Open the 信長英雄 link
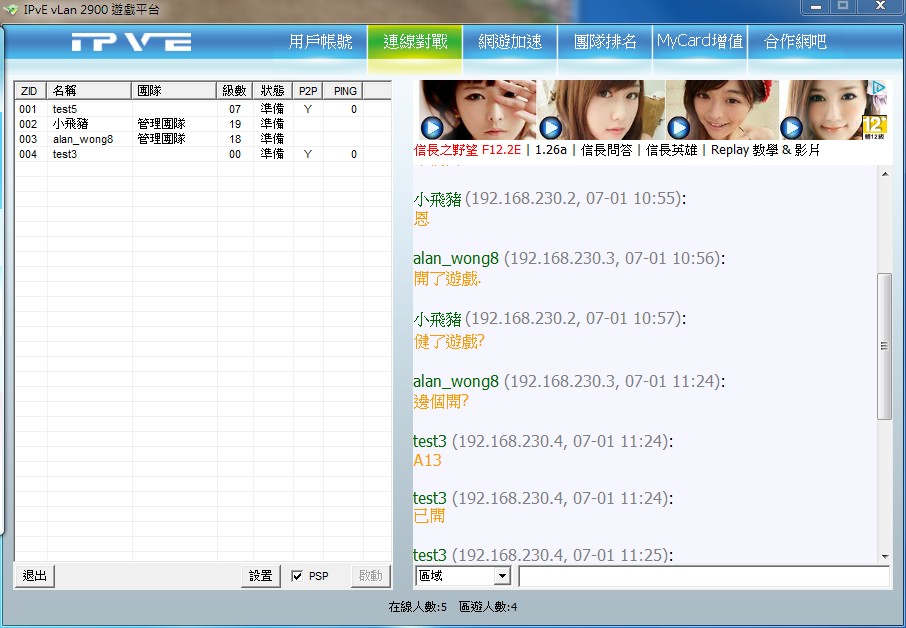906x628 pixels. click(x=671, y=150)
